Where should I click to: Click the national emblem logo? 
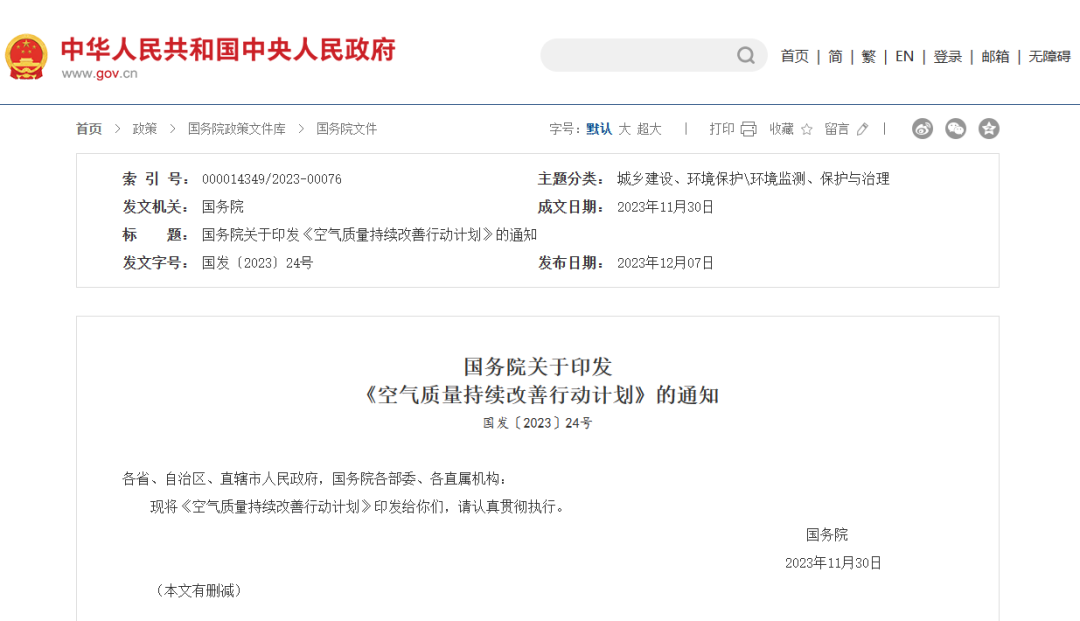(26, 56)
